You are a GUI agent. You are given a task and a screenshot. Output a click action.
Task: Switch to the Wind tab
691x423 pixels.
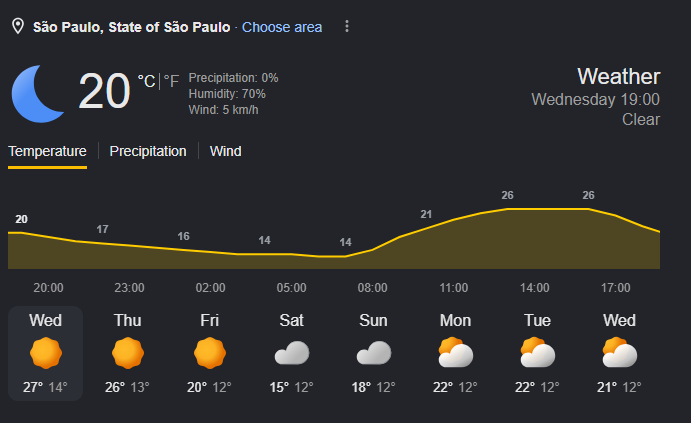(226, 152)
